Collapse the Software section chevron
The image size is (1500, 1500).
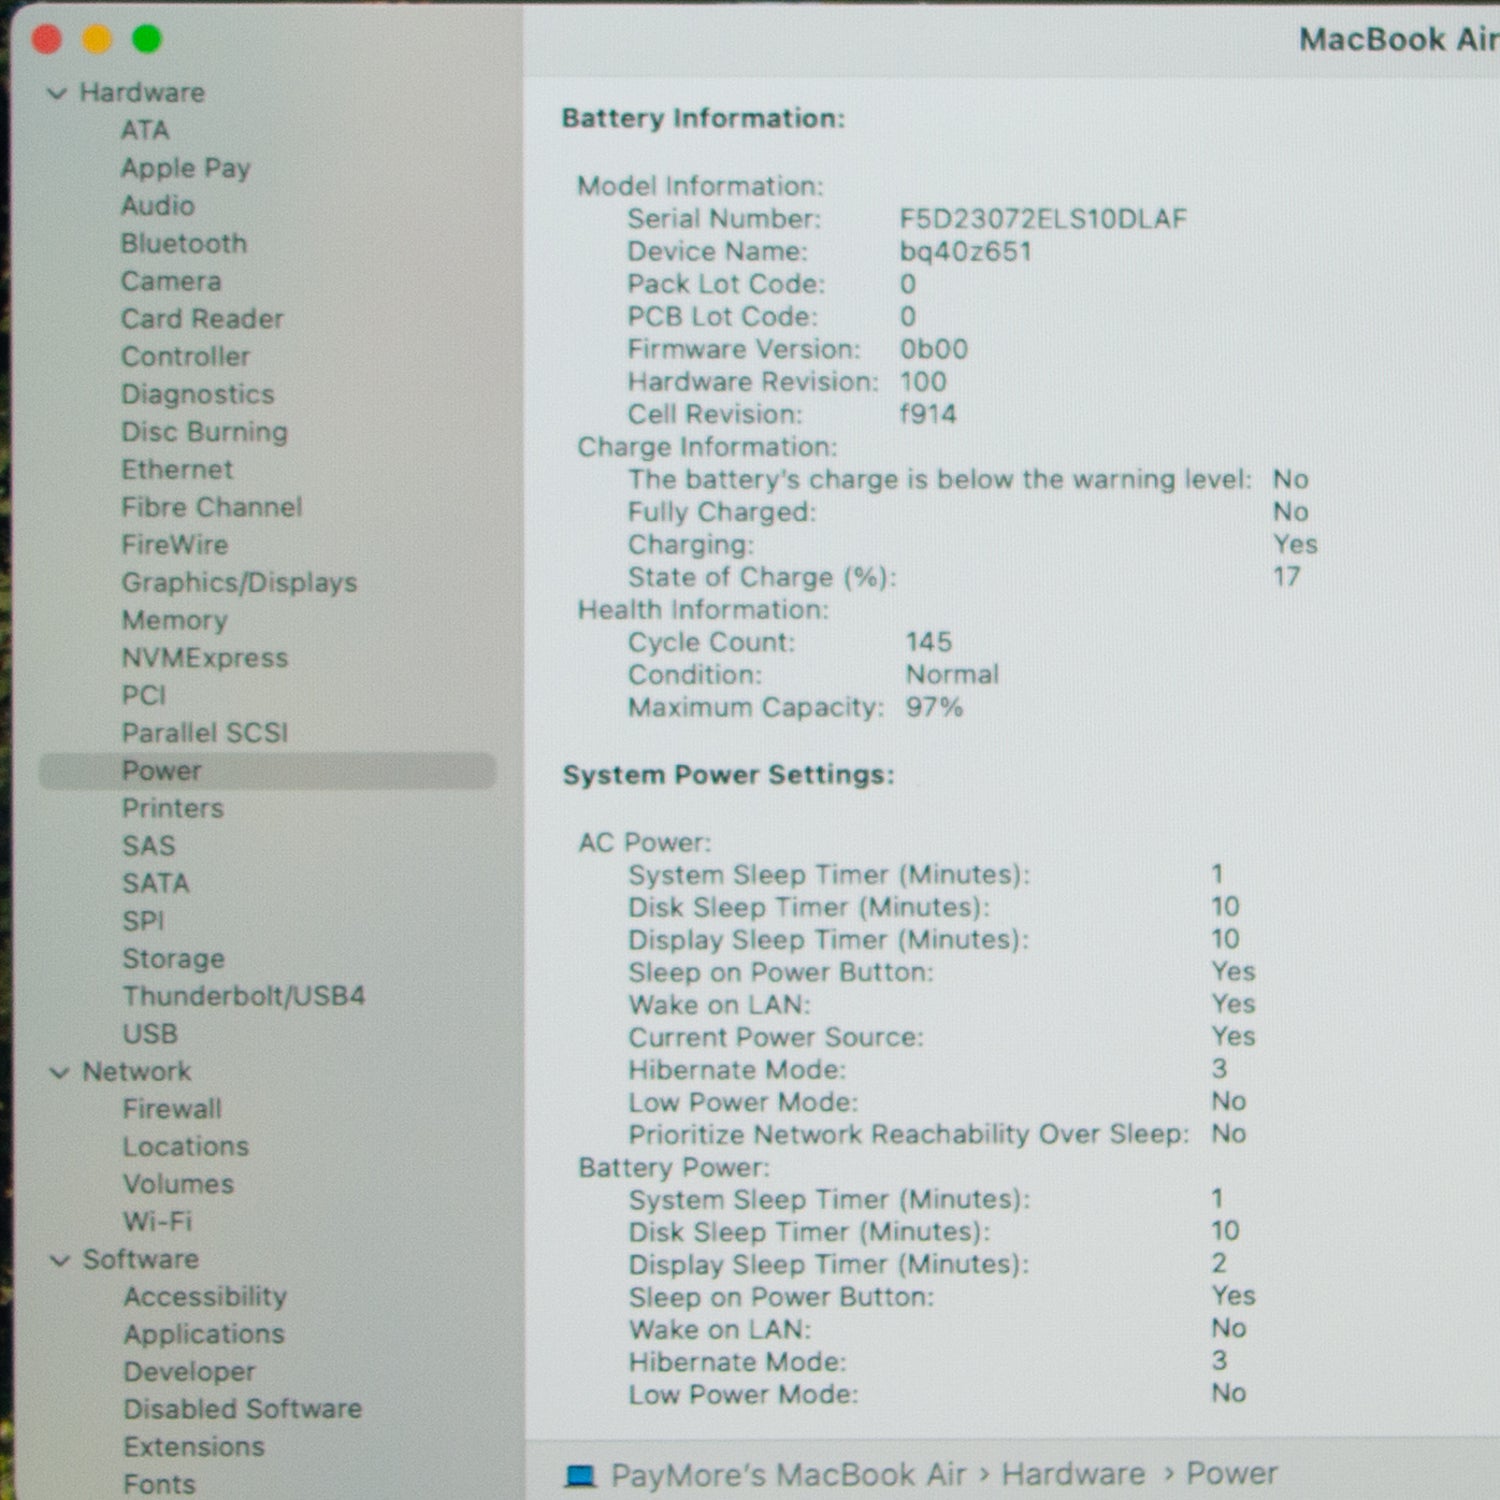tap(60, 1260)
